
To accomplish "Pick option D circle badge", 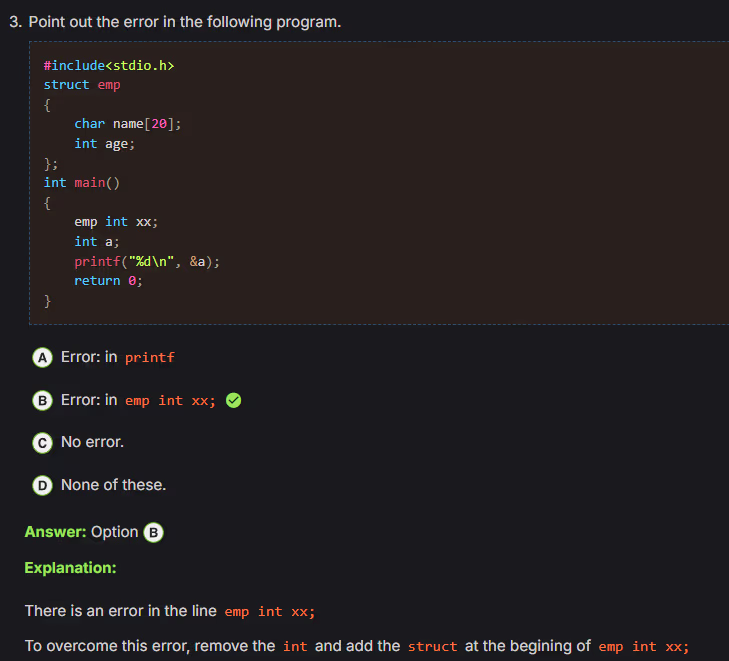I will [42, 486].
